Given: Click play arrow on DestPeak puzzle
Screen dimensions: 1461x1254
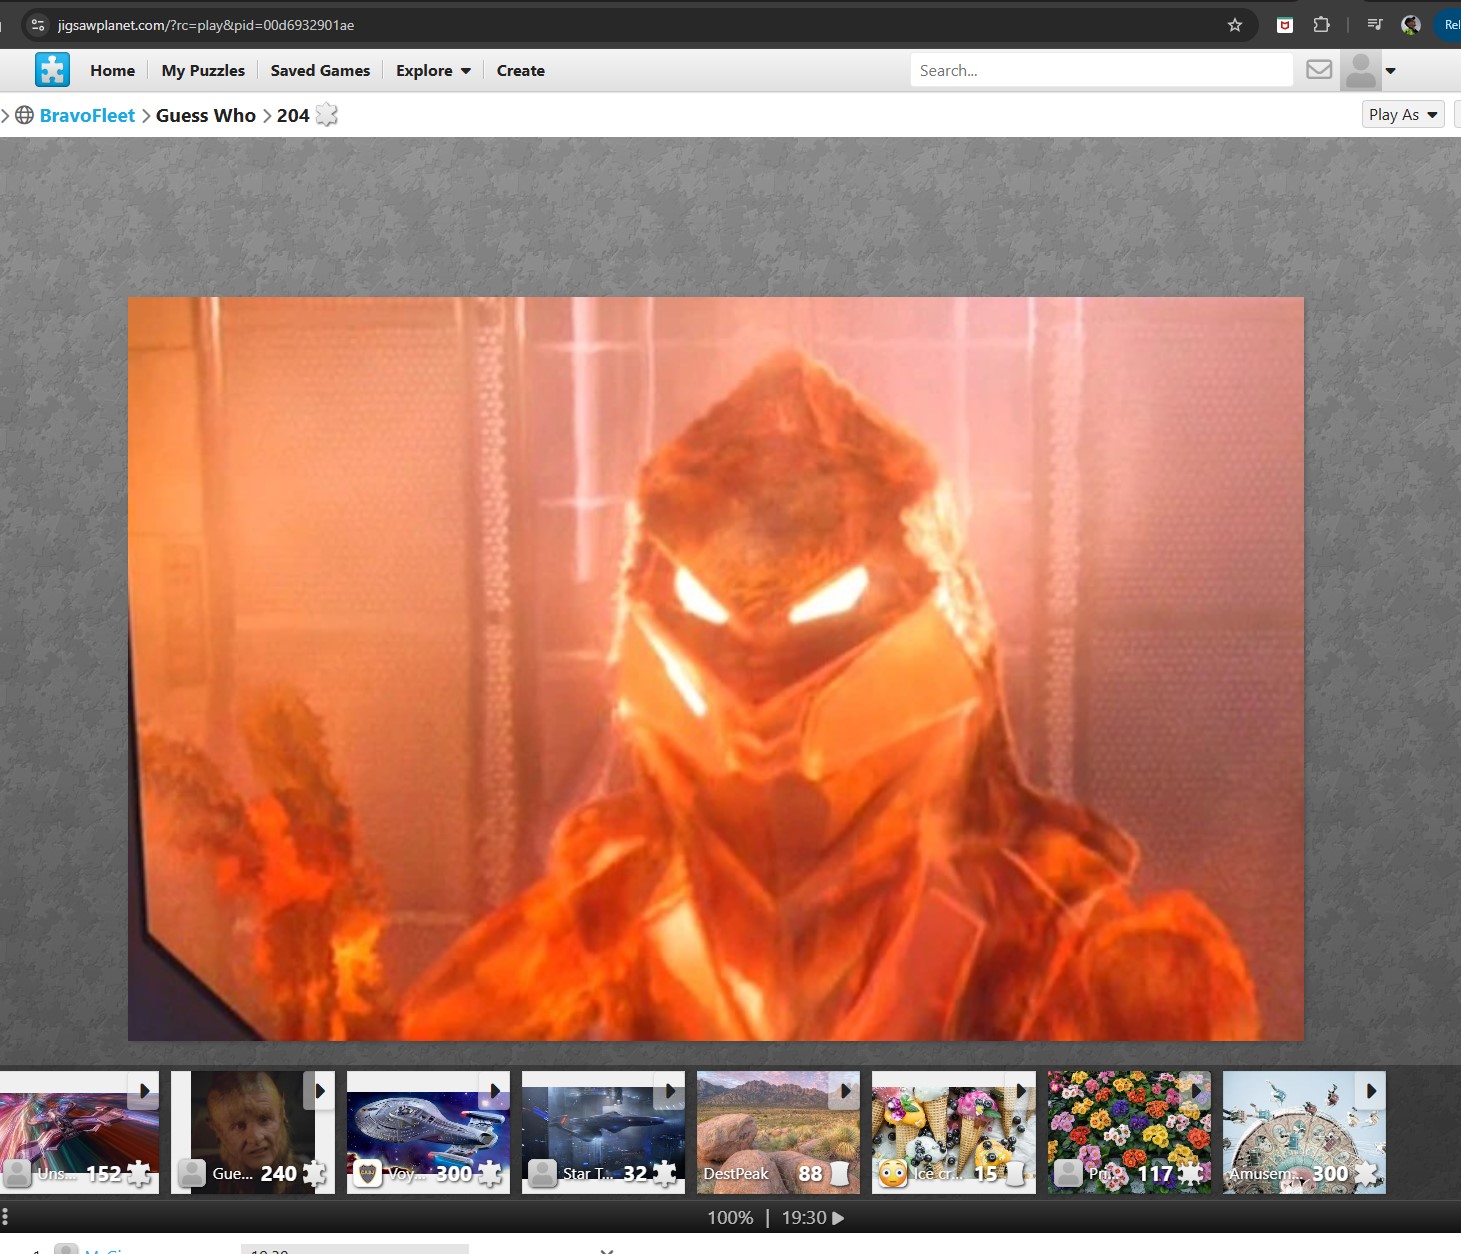Looking at the screenshot, I should pos(844,1091).
